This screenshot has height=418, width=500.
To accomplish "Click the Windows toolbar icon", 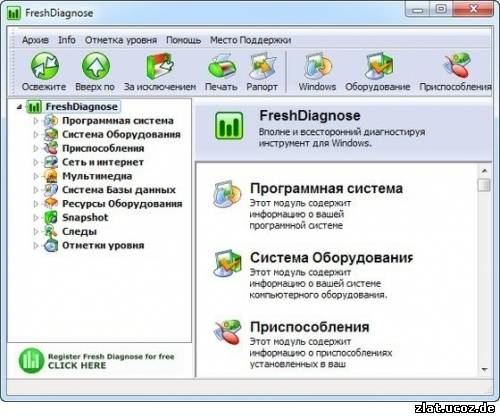I will pyautogui.click(x=318, y=66).
